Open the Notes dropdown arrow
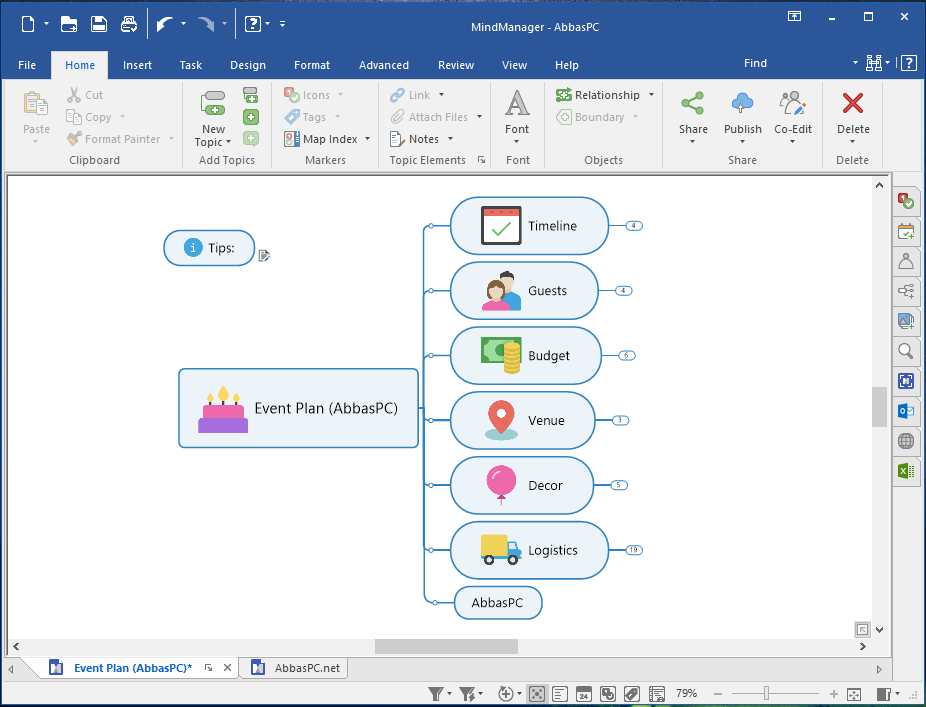 [451, 139]
